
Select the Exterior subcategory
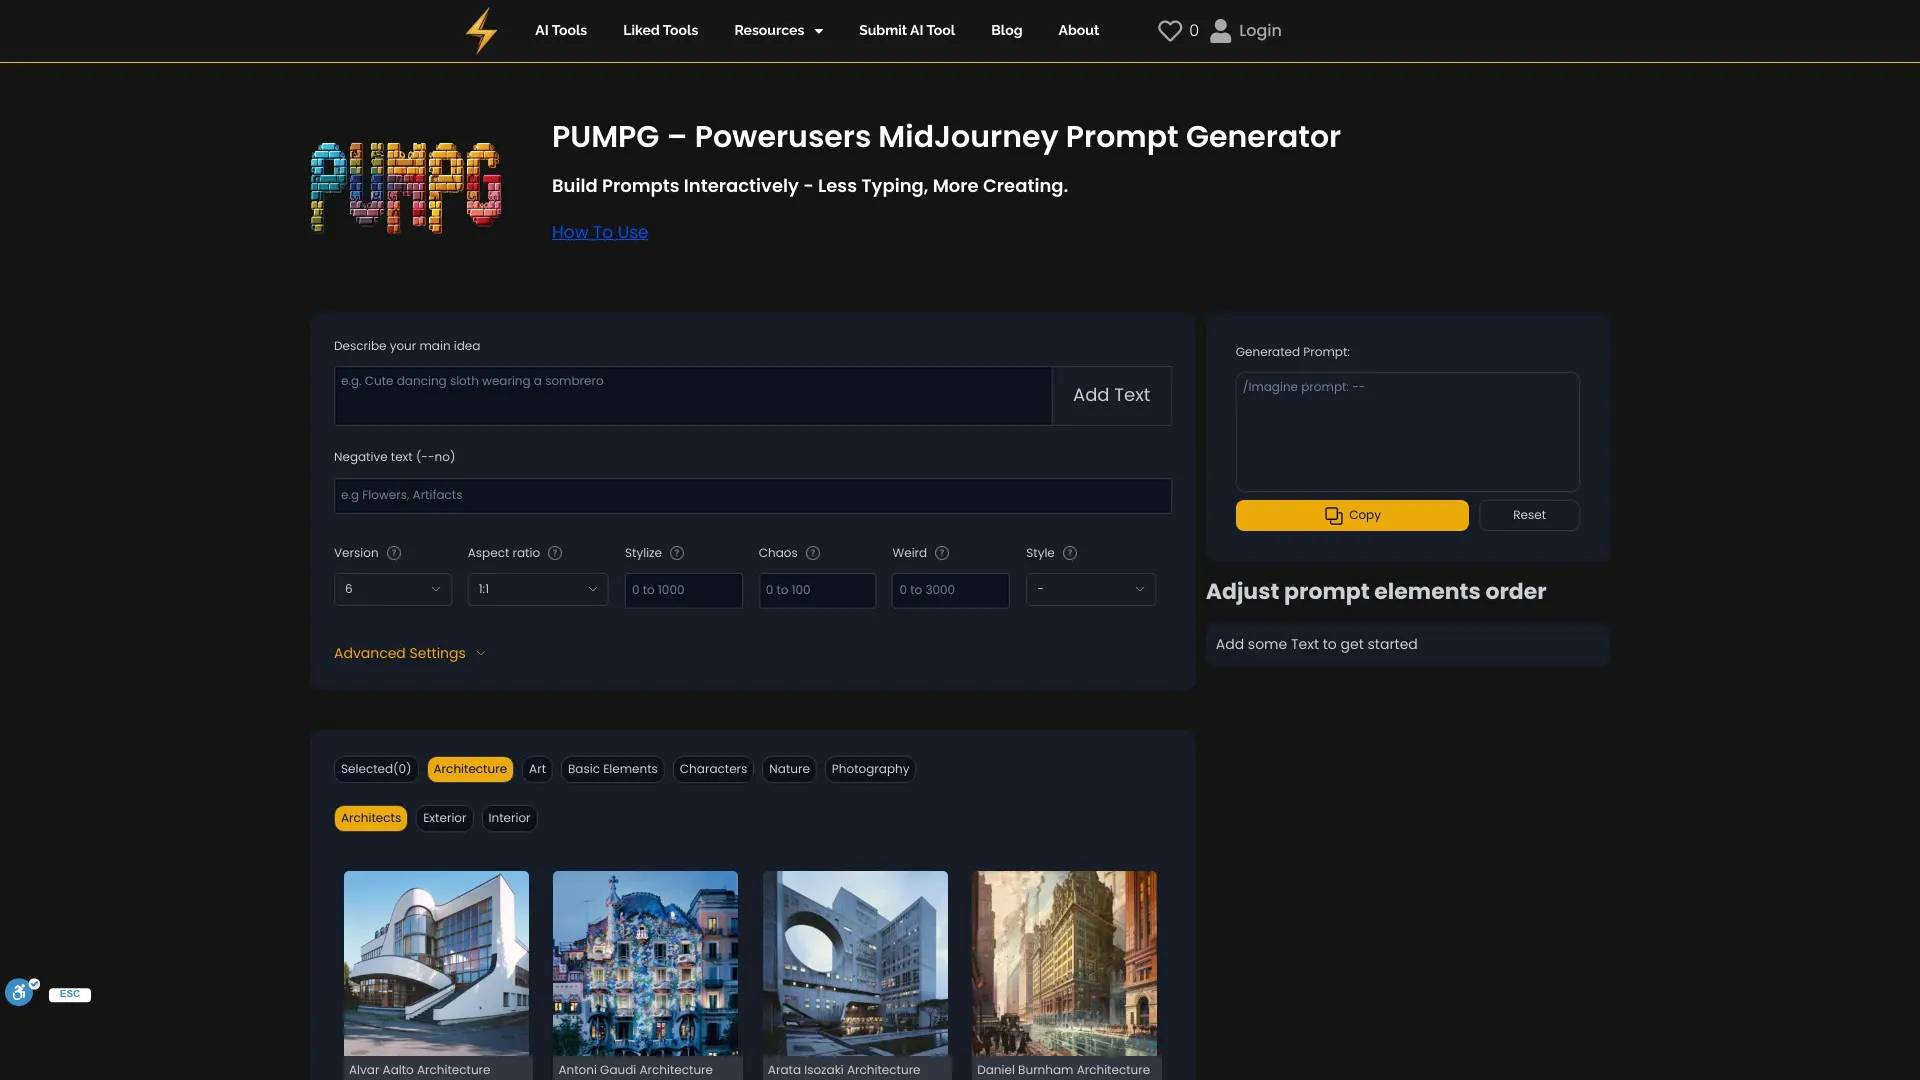coord(444,818)
